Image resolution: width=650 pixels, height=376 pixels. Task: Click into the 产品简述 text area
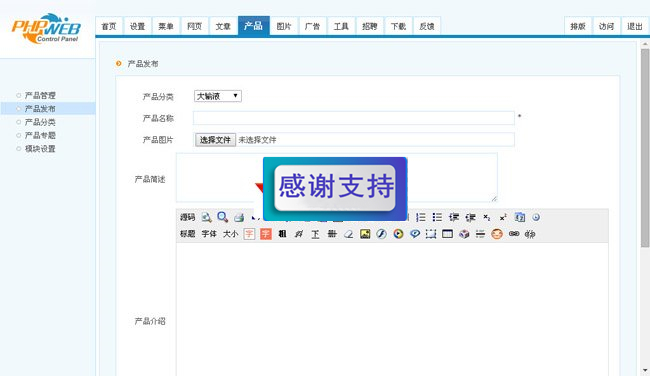tap(337, 177)
